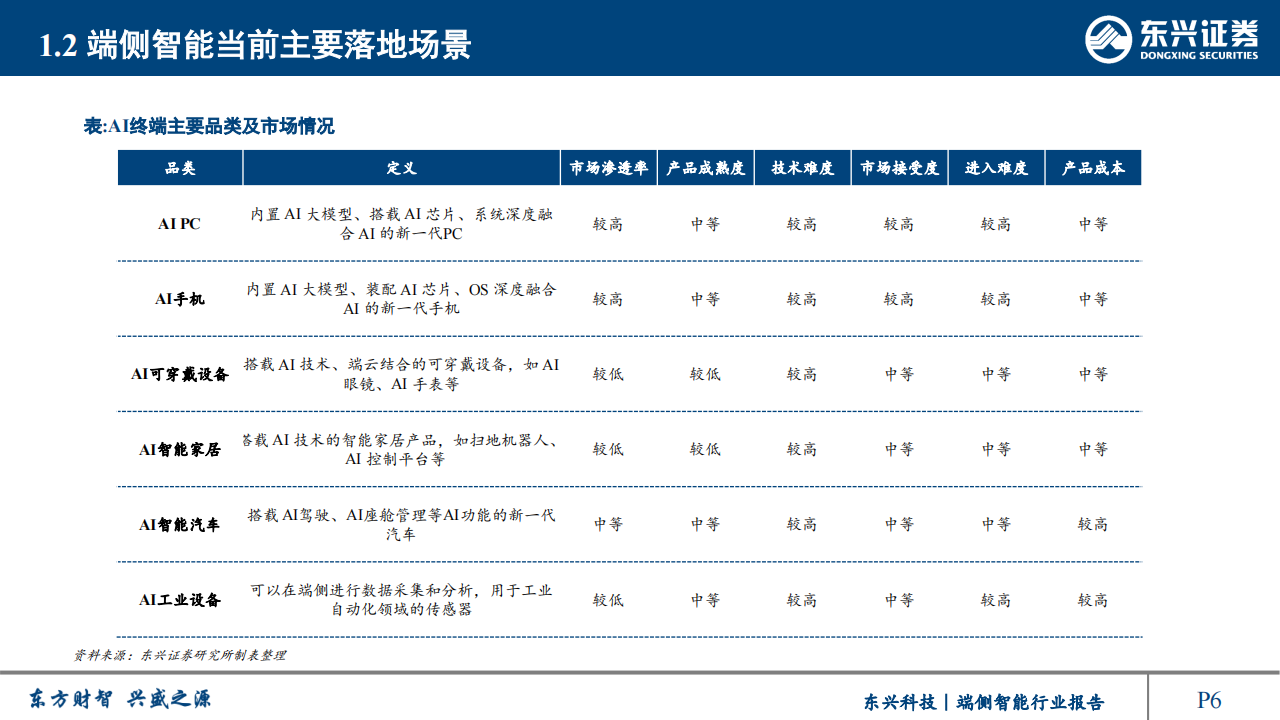
Task: Click the page number 'P6'
Action: (x=1209, y=700)
